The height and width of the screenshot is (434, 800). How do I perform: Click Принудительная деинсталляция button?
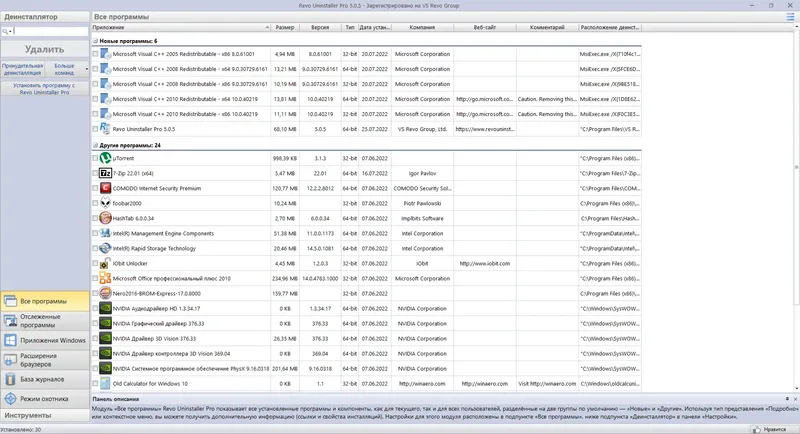(22, 69)
